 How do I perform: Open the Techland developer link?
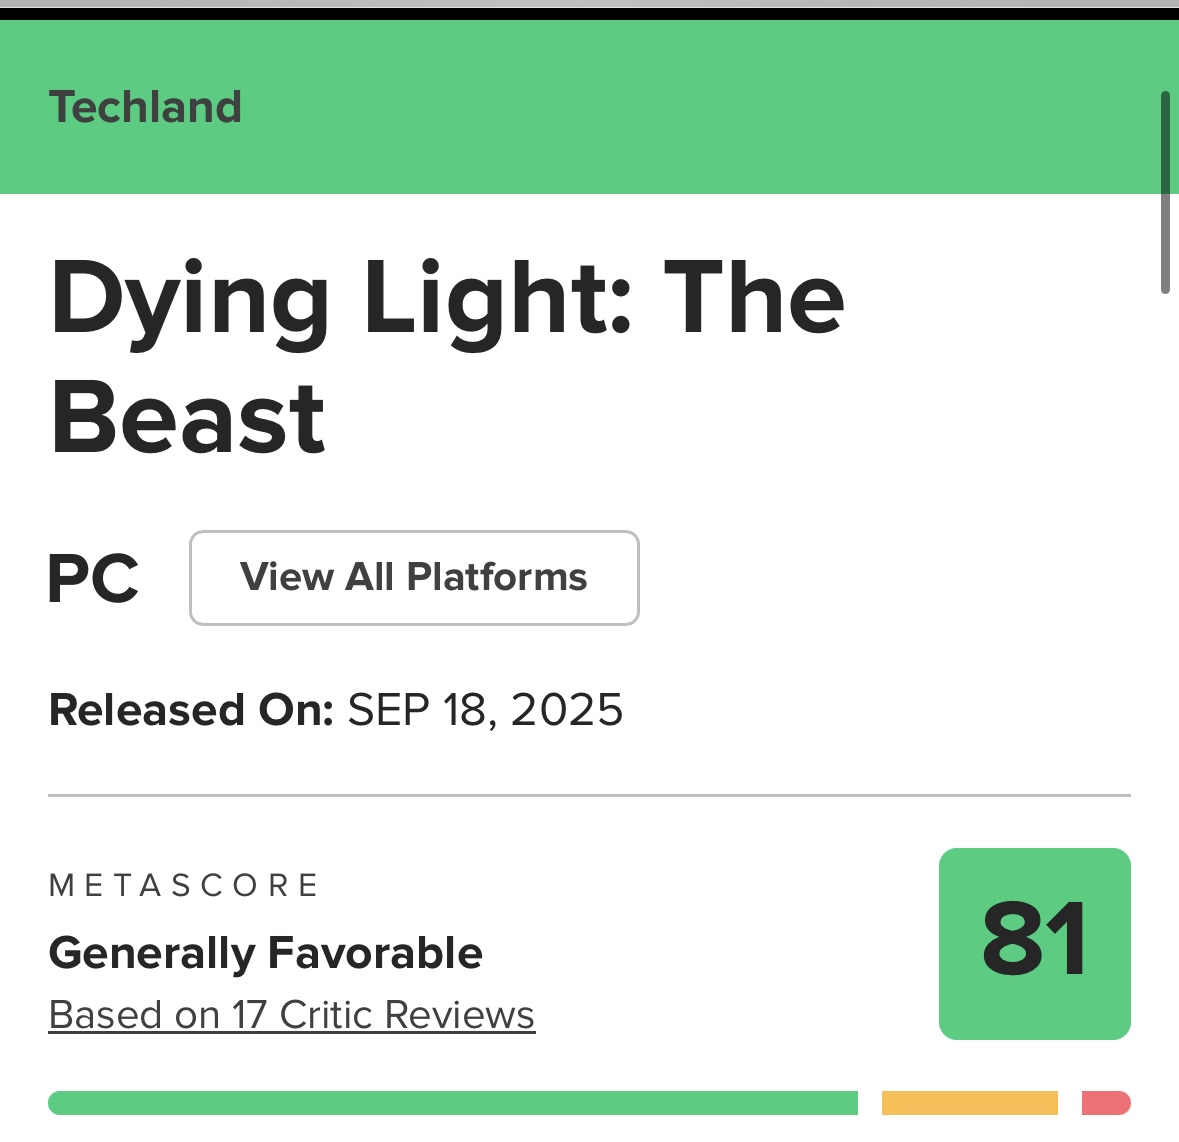[x=145, y=107]
